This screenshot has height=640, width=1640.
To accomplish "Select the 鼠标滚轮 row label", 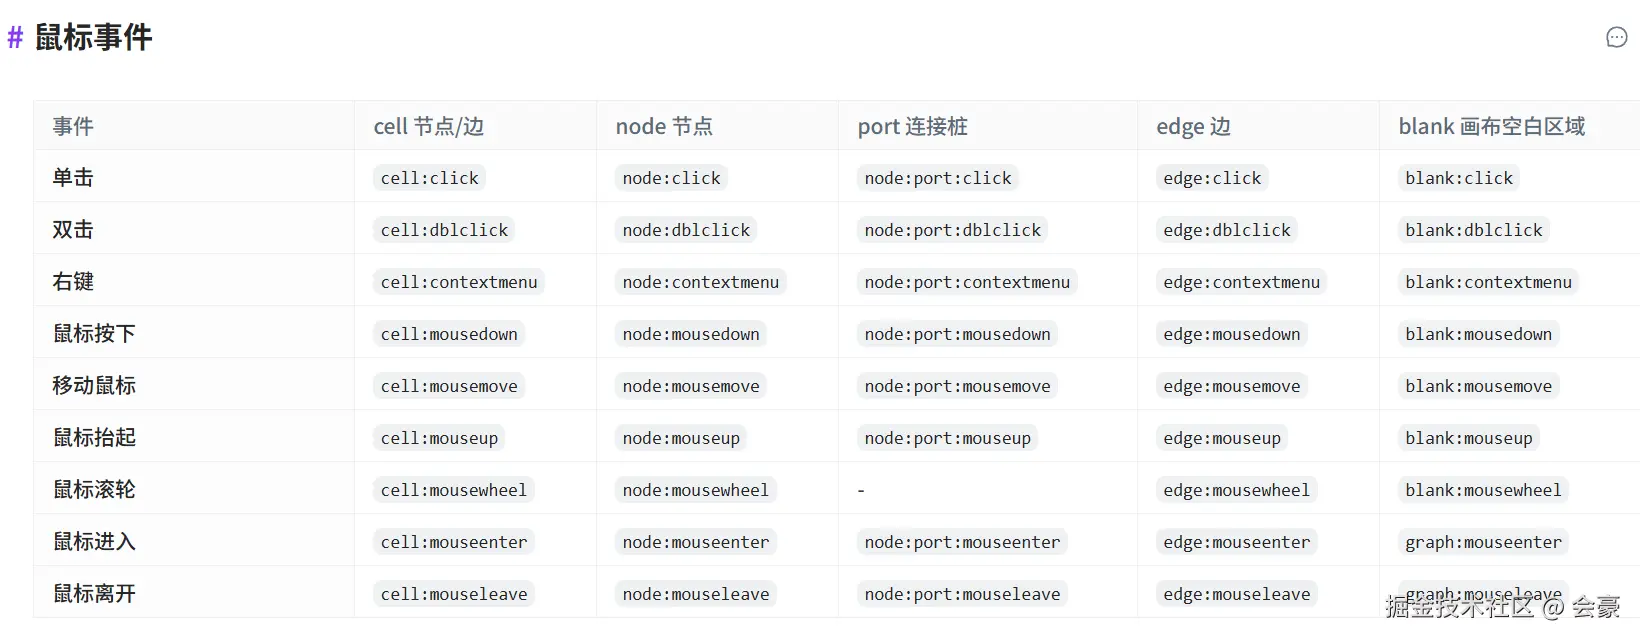I will click(x=94, y=490).
